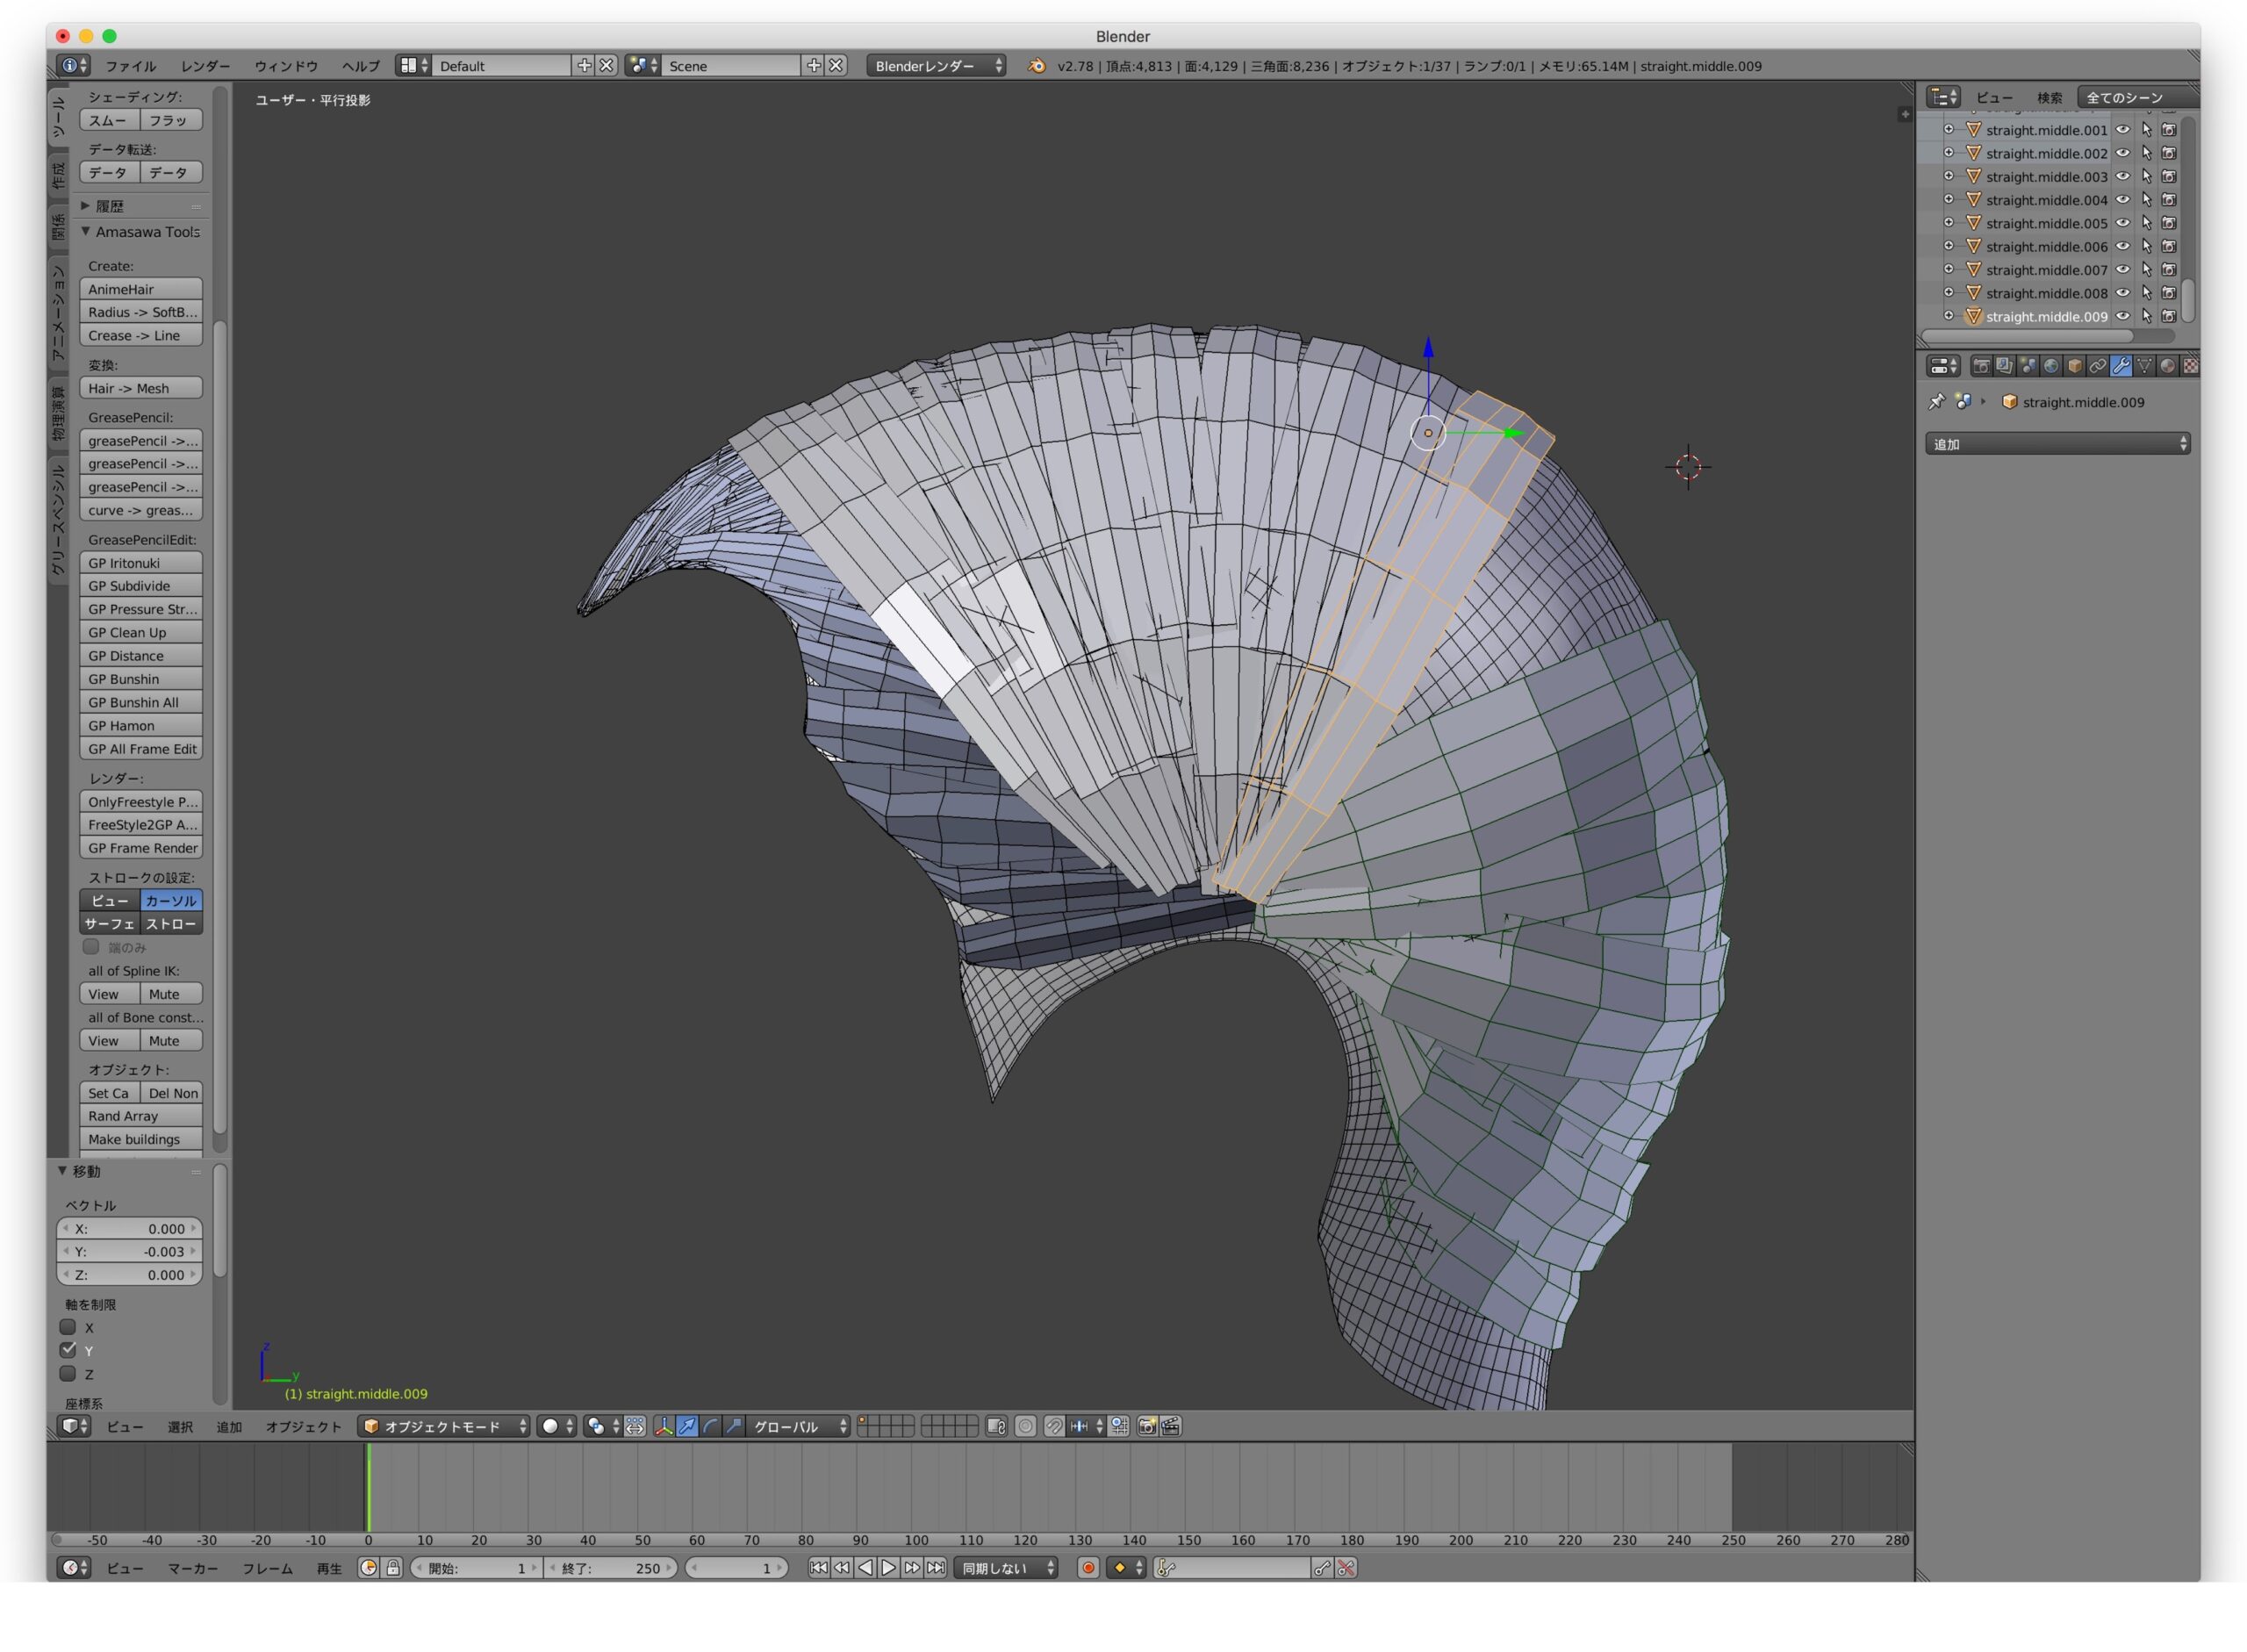Open the World properties tab (globe icon)
Screen dimensions: 2247x1652
[x=2051, y=366]
